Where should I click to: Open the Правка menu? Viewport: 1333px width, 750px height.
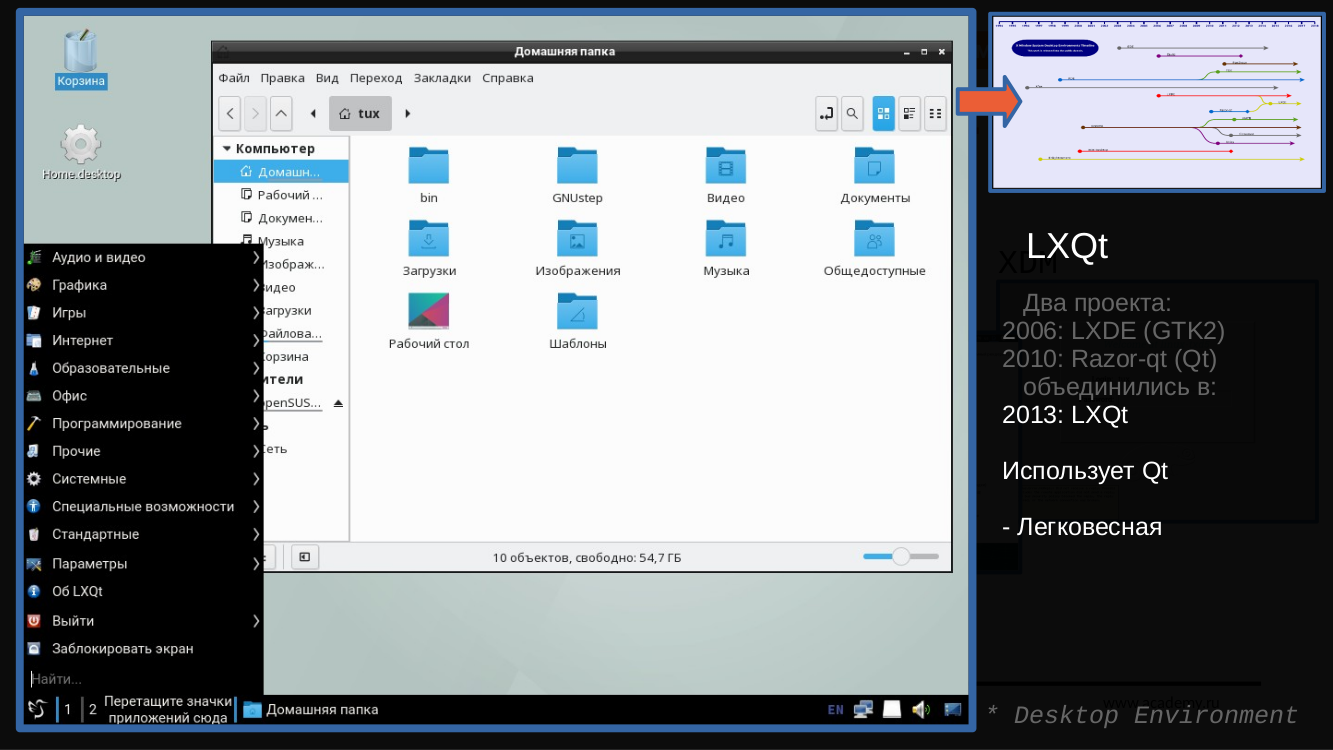(283, 78)
